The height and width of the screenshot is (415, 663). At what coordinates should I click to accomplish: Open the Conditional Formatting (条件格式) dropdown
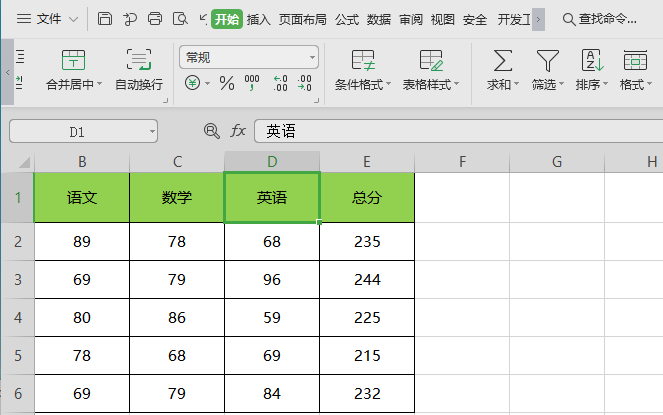point(362,85)
